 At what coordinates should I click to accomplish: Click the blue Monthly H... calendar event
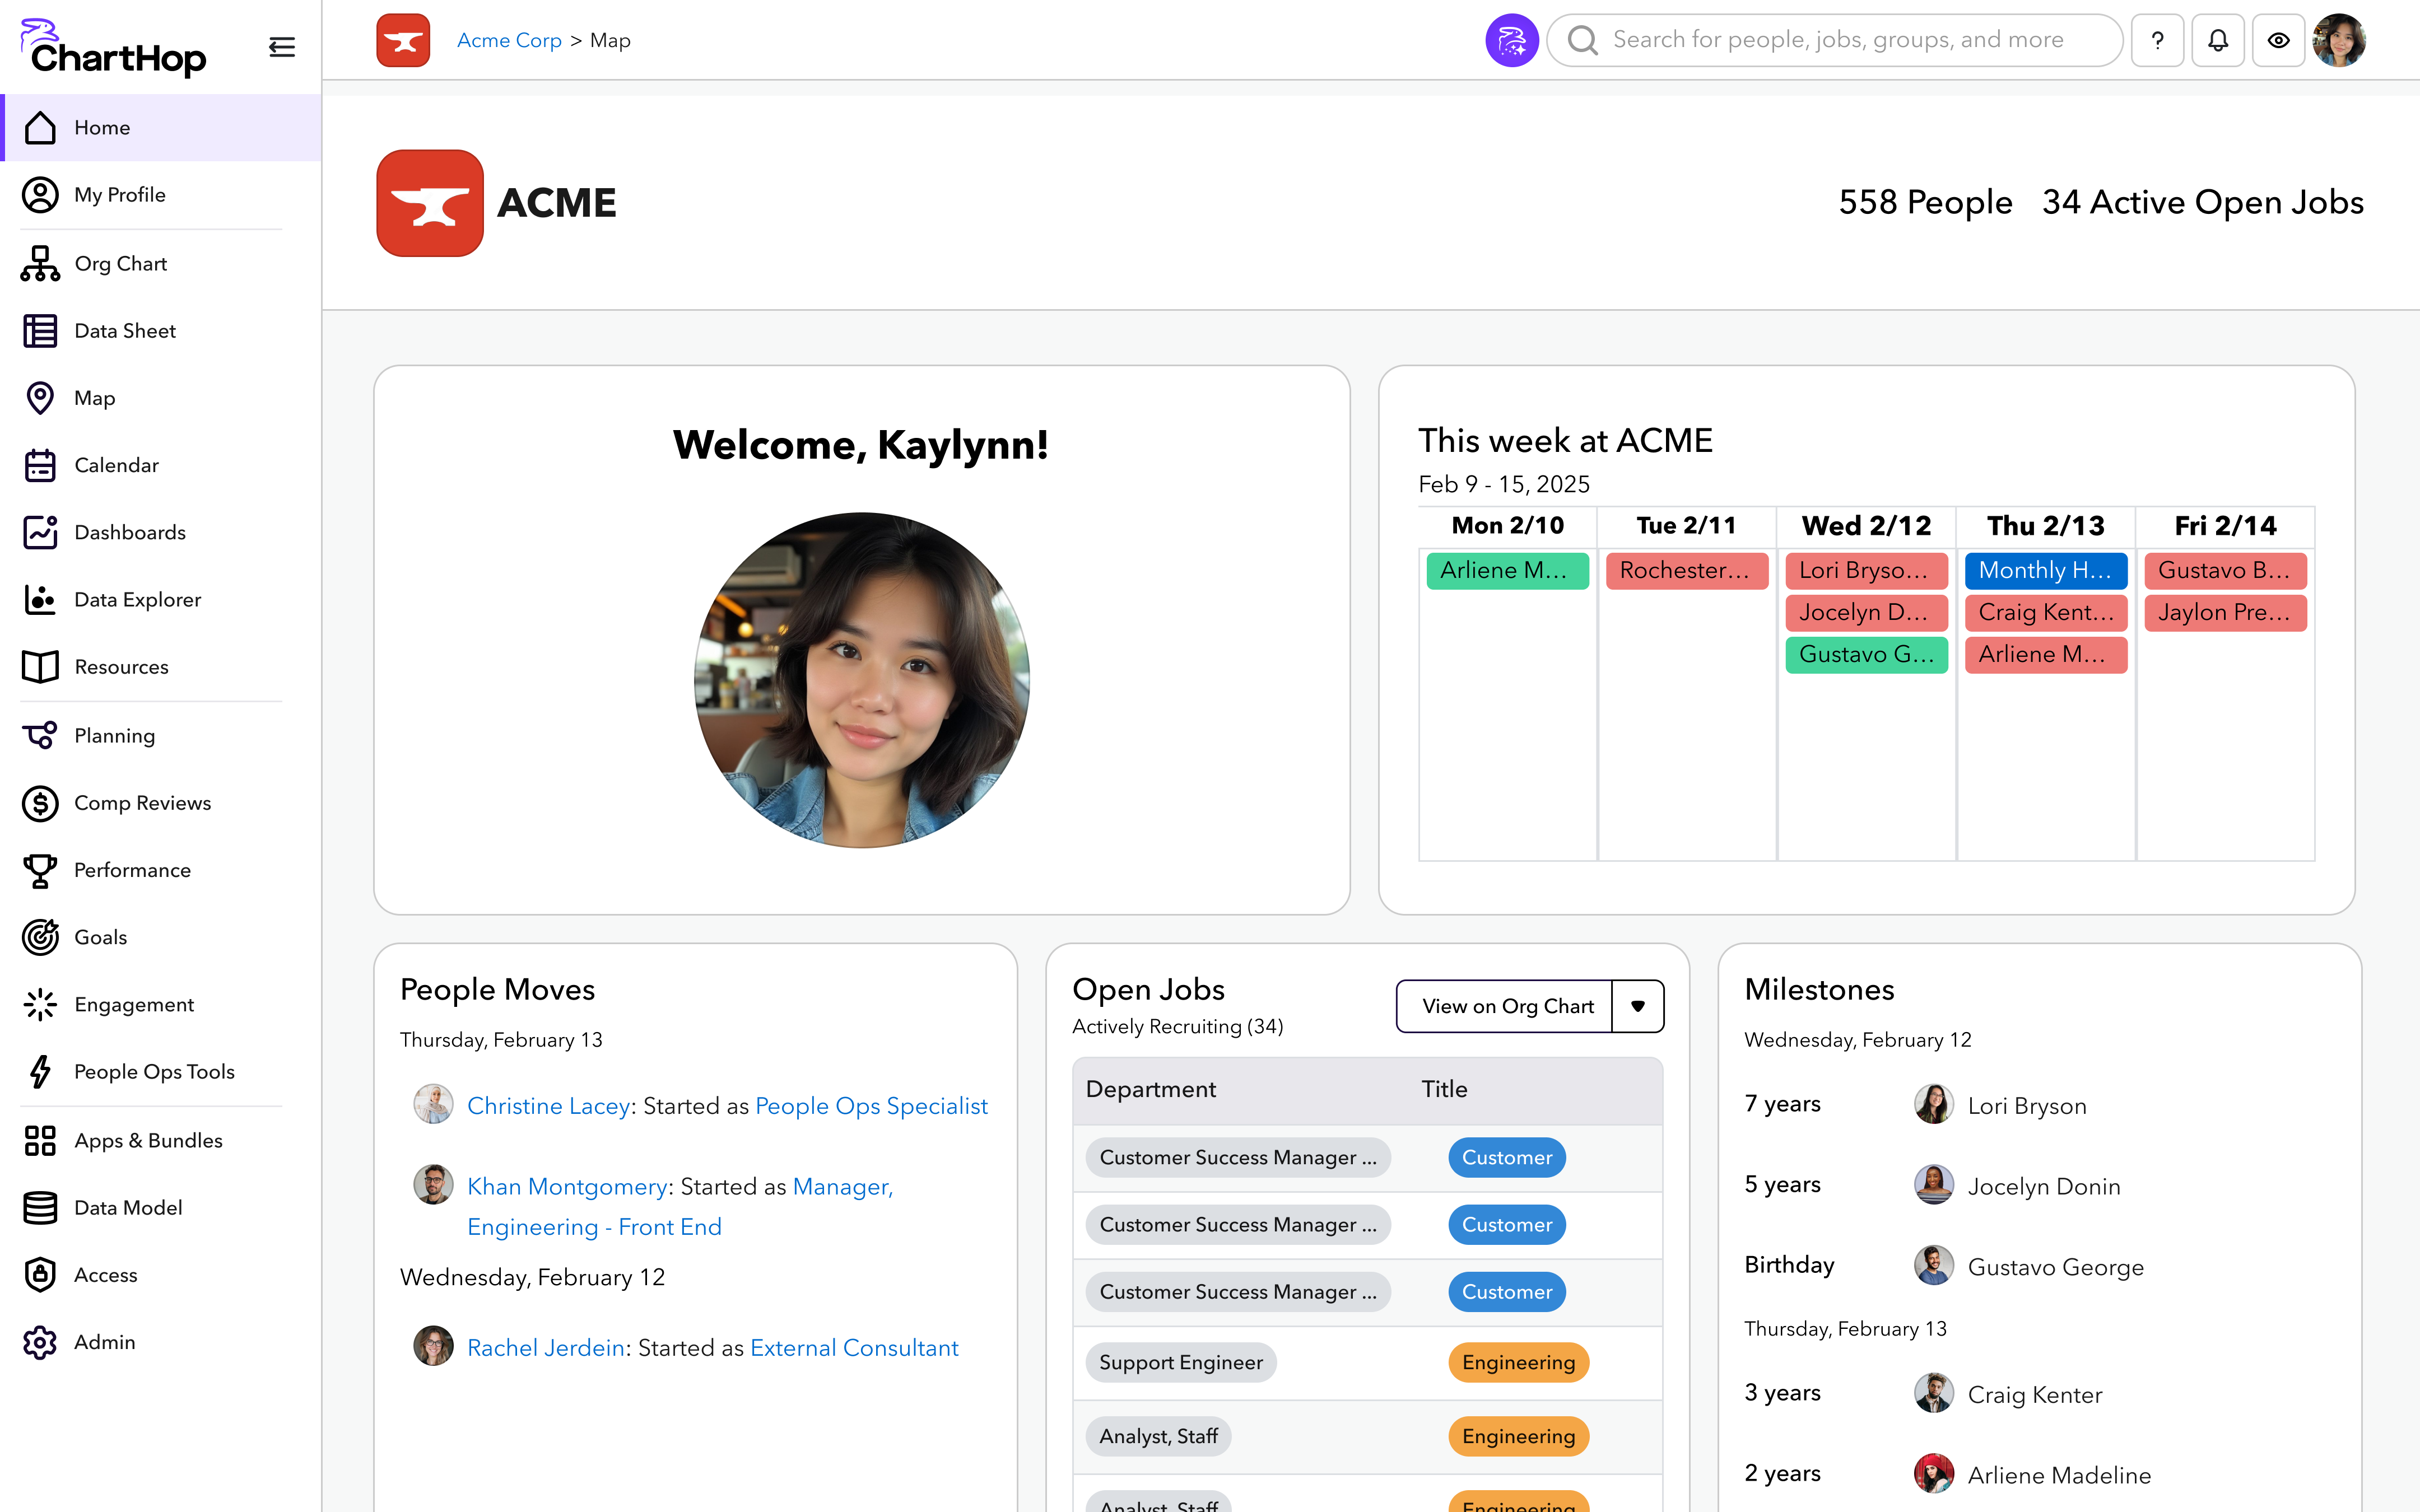2045,570
